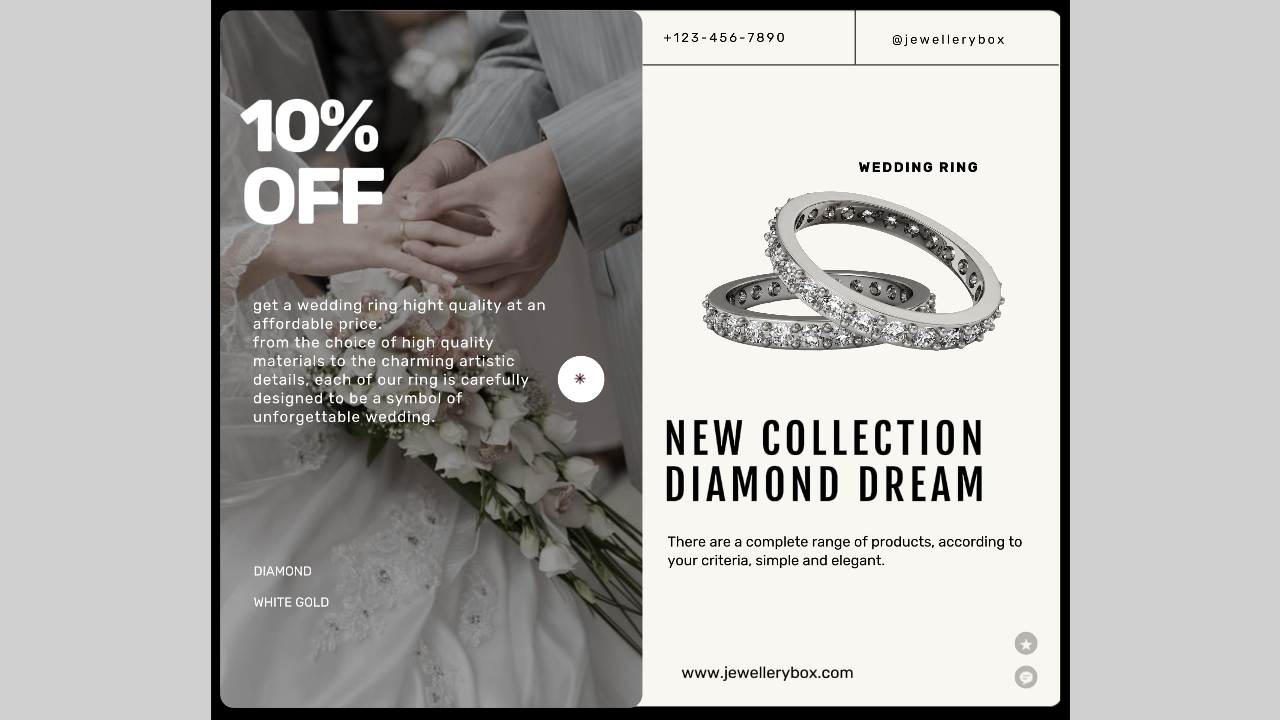Click the NEW COLLECTION heading line

[824, 439]
